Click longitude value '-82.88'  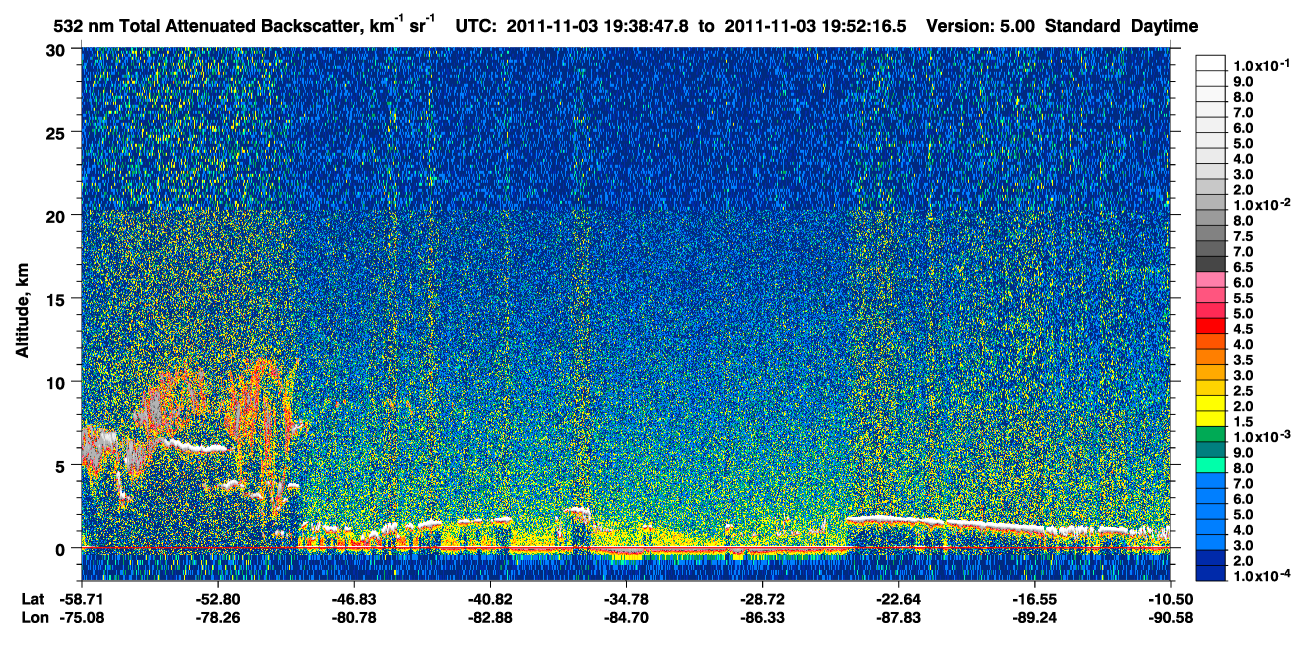[490, 617]
